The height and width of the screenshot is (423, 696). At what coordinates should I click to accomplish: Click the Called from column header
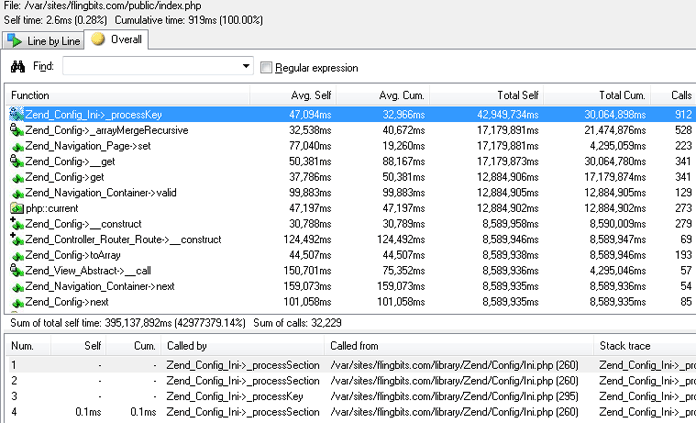pyautogui.click(x=459, y=346)
